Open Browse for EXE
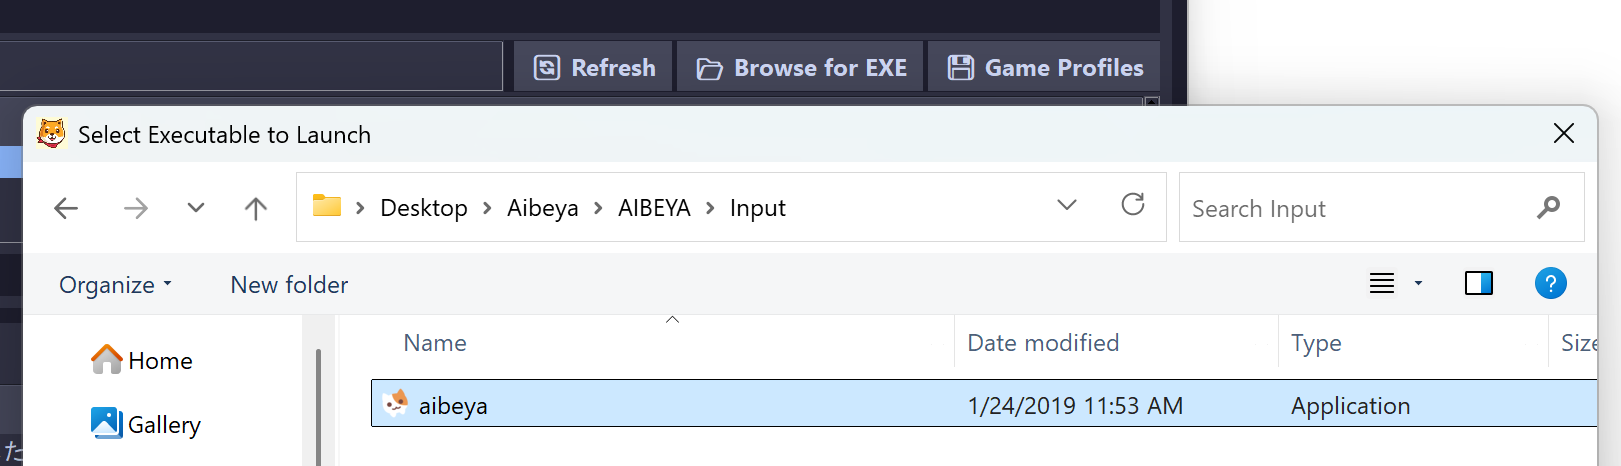 pos(801,68)
